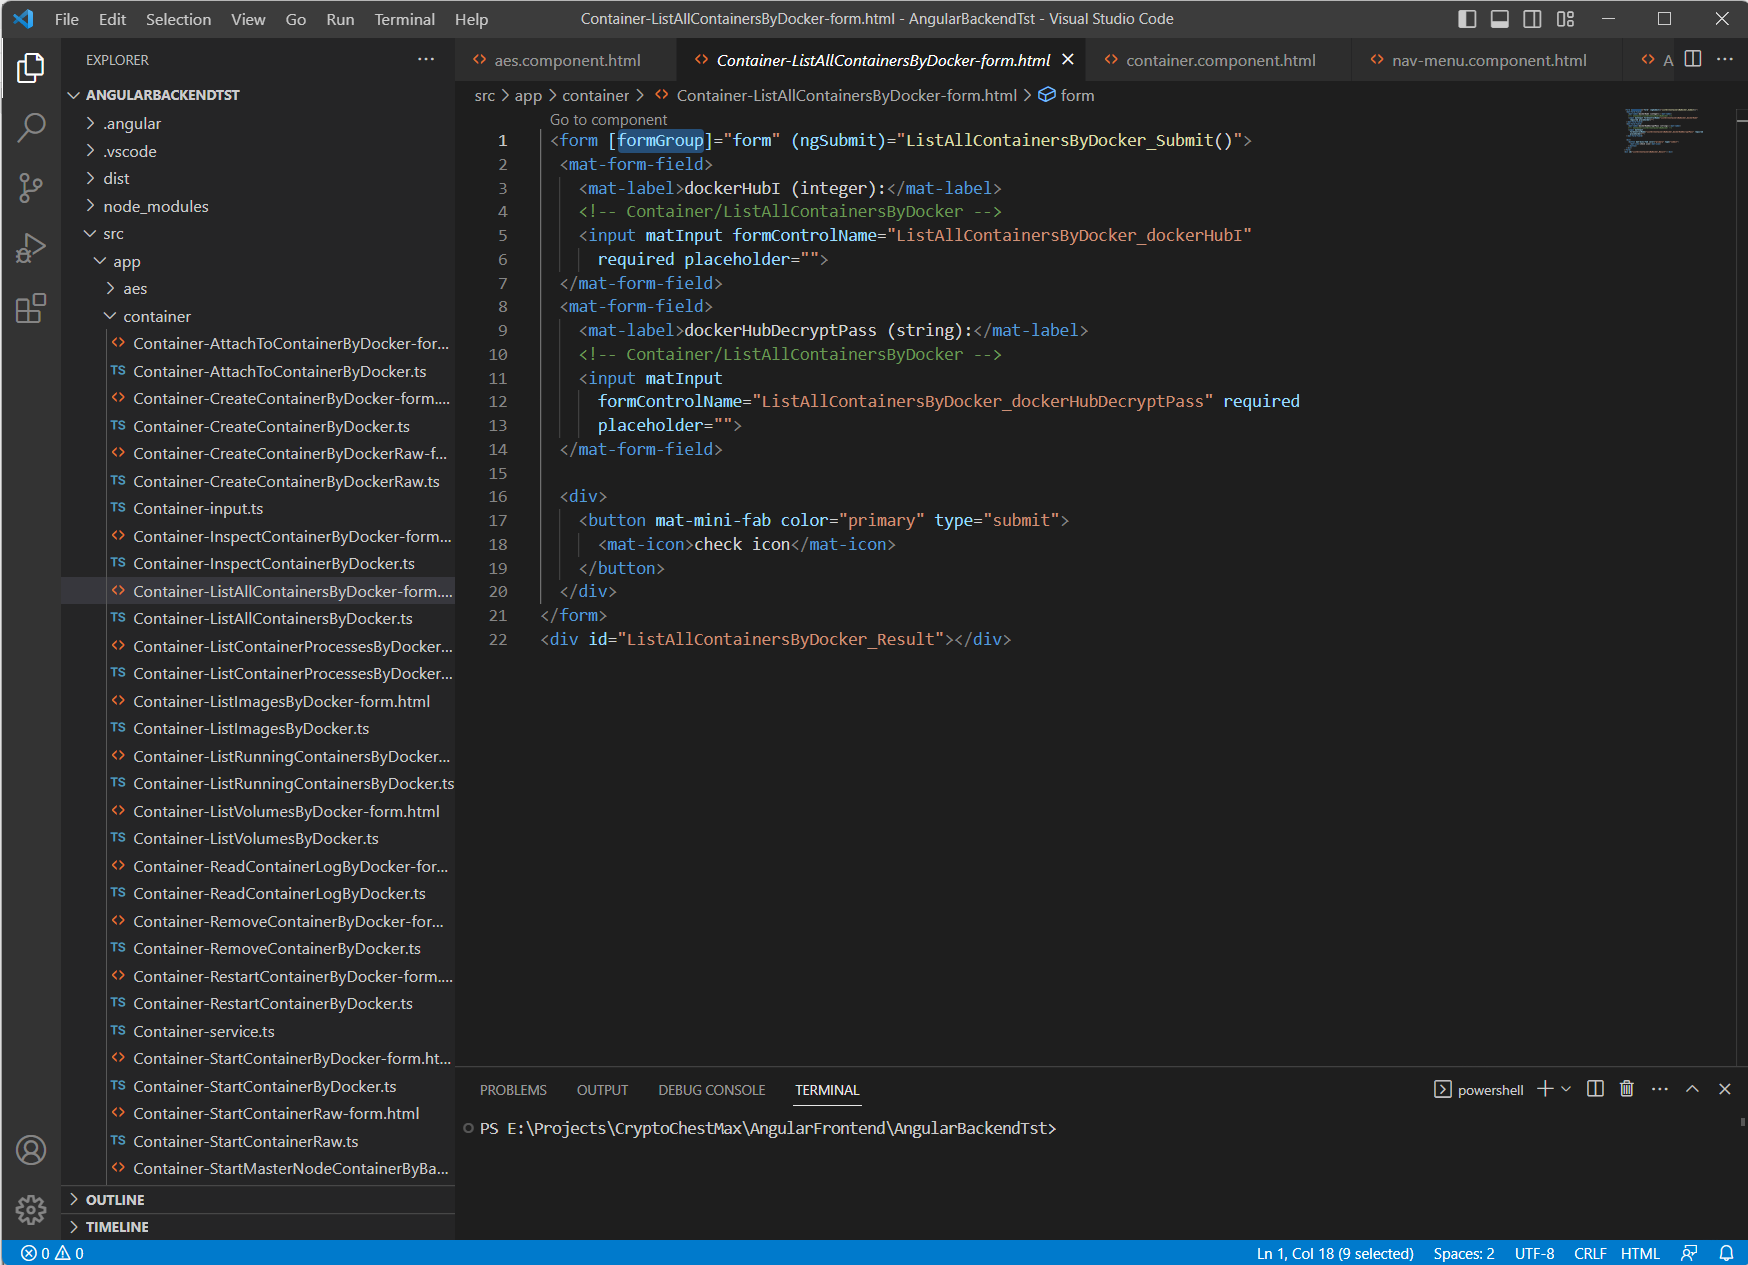1748x1265 pixels.
Task: Click the Accounts icon in activity bar
Action: pyautogui.click(x=31, y=1150)
